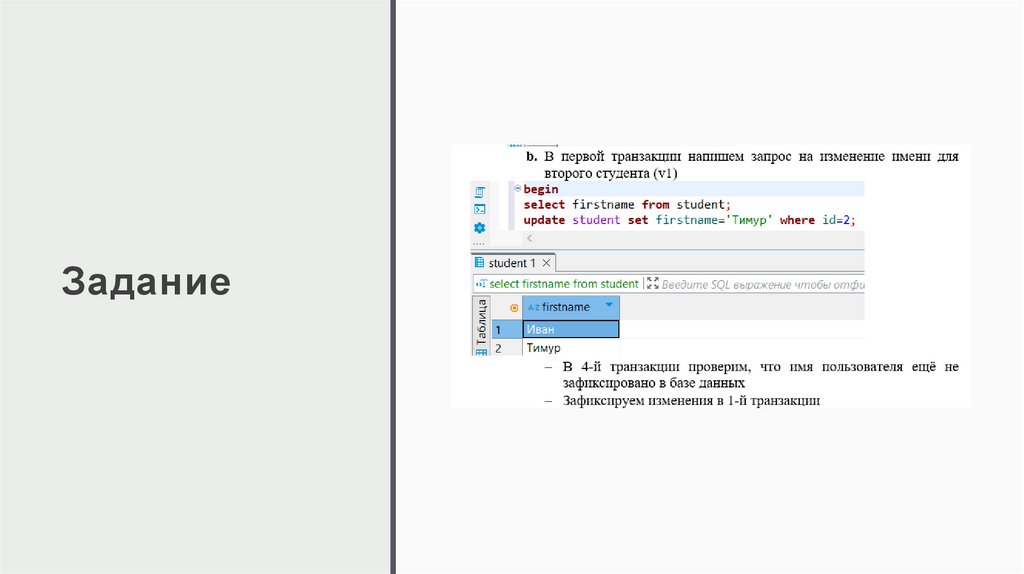Select the vertical Таблица tab

pos(479,320)
